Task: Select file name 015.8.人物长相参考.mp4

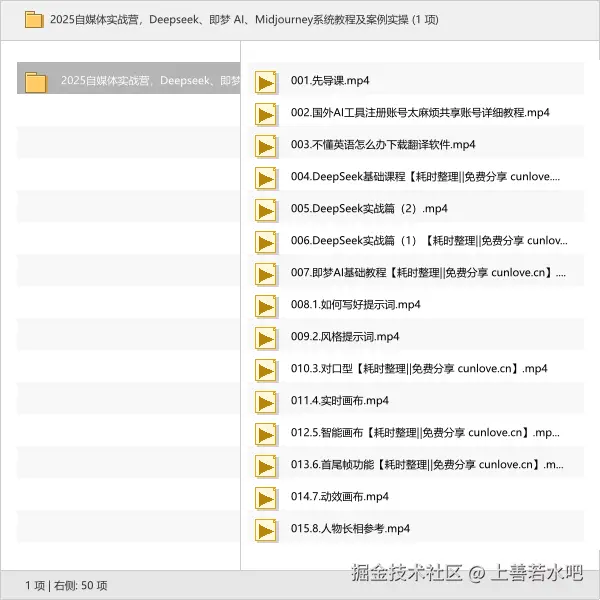Action: click(350, 528)
